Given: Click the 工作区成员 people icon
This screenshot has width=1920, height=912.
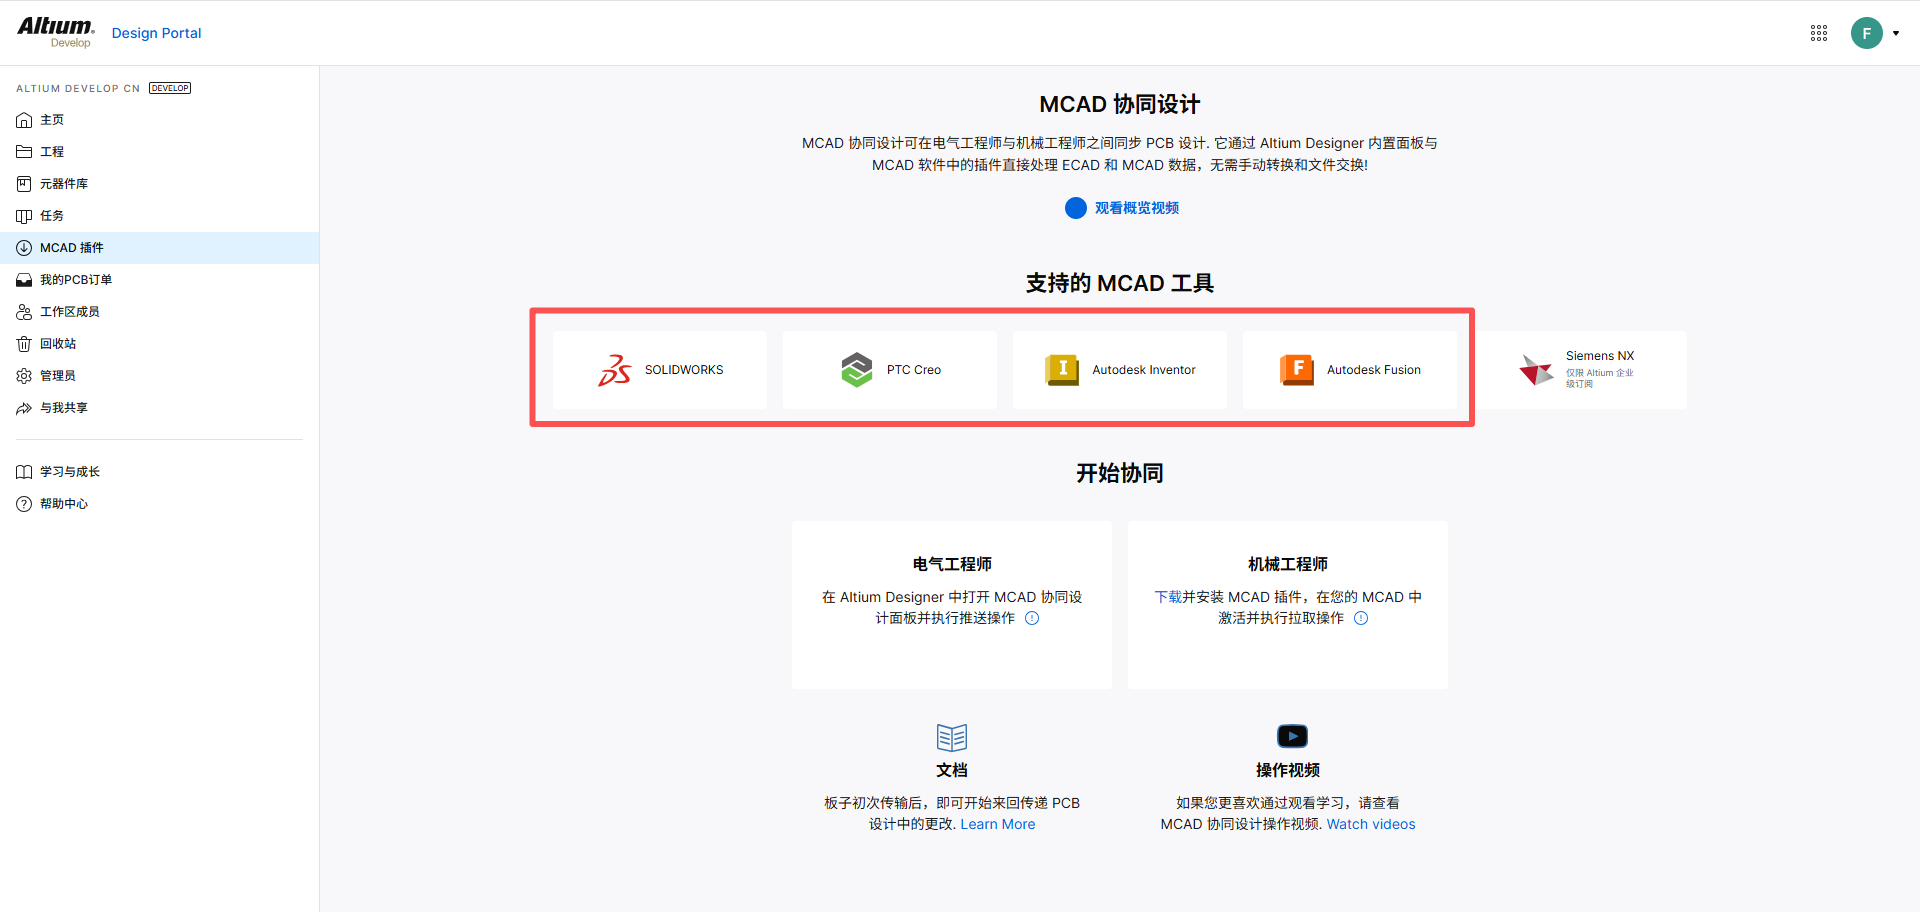Looking at the screenshot, I should point(24,312).
